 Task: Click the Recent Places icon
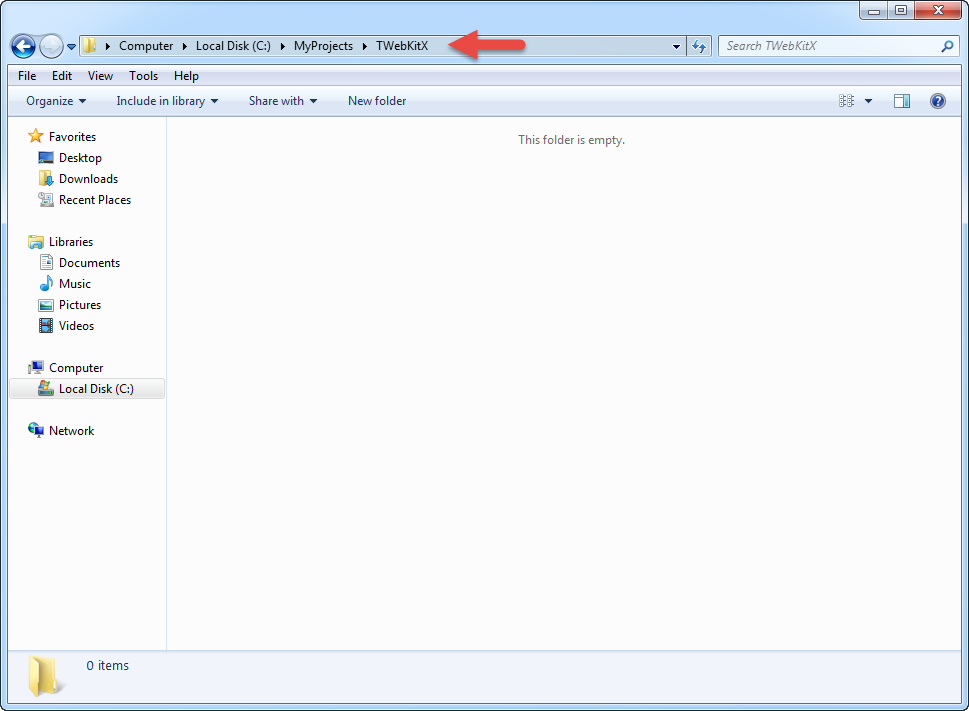click(46, 200)
